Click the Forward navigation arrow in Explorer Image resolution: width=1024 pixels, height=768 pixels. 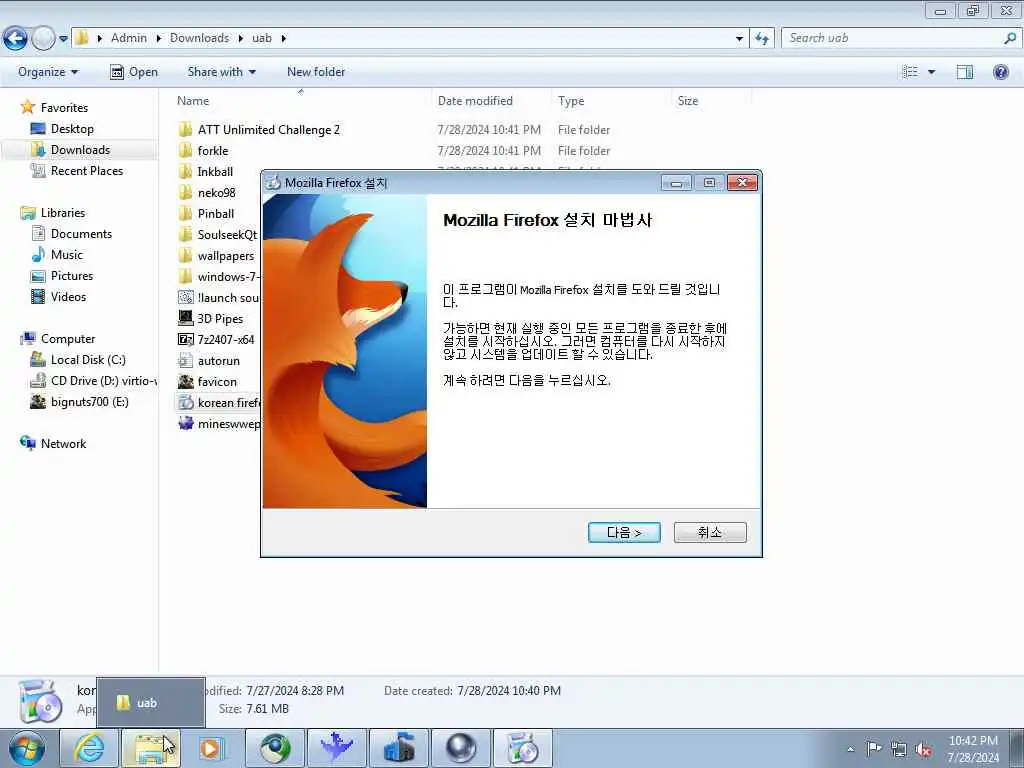tap(43, 39)
